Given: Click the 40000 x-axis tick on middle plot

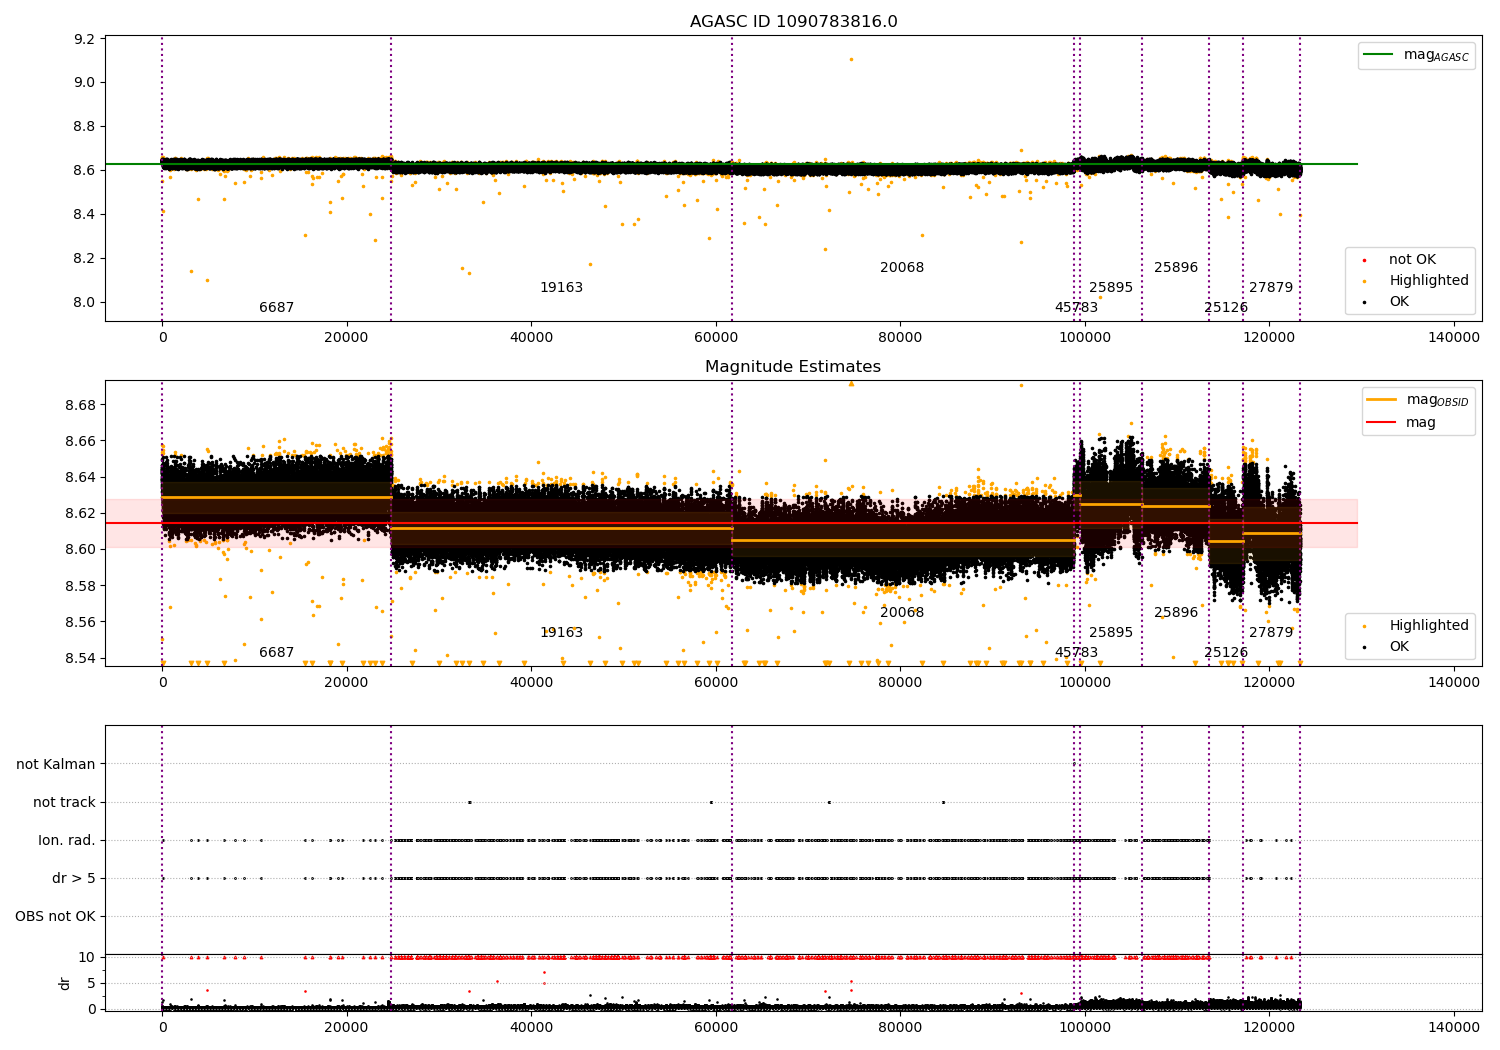Looking at the screenshot, I should (531, 683).
